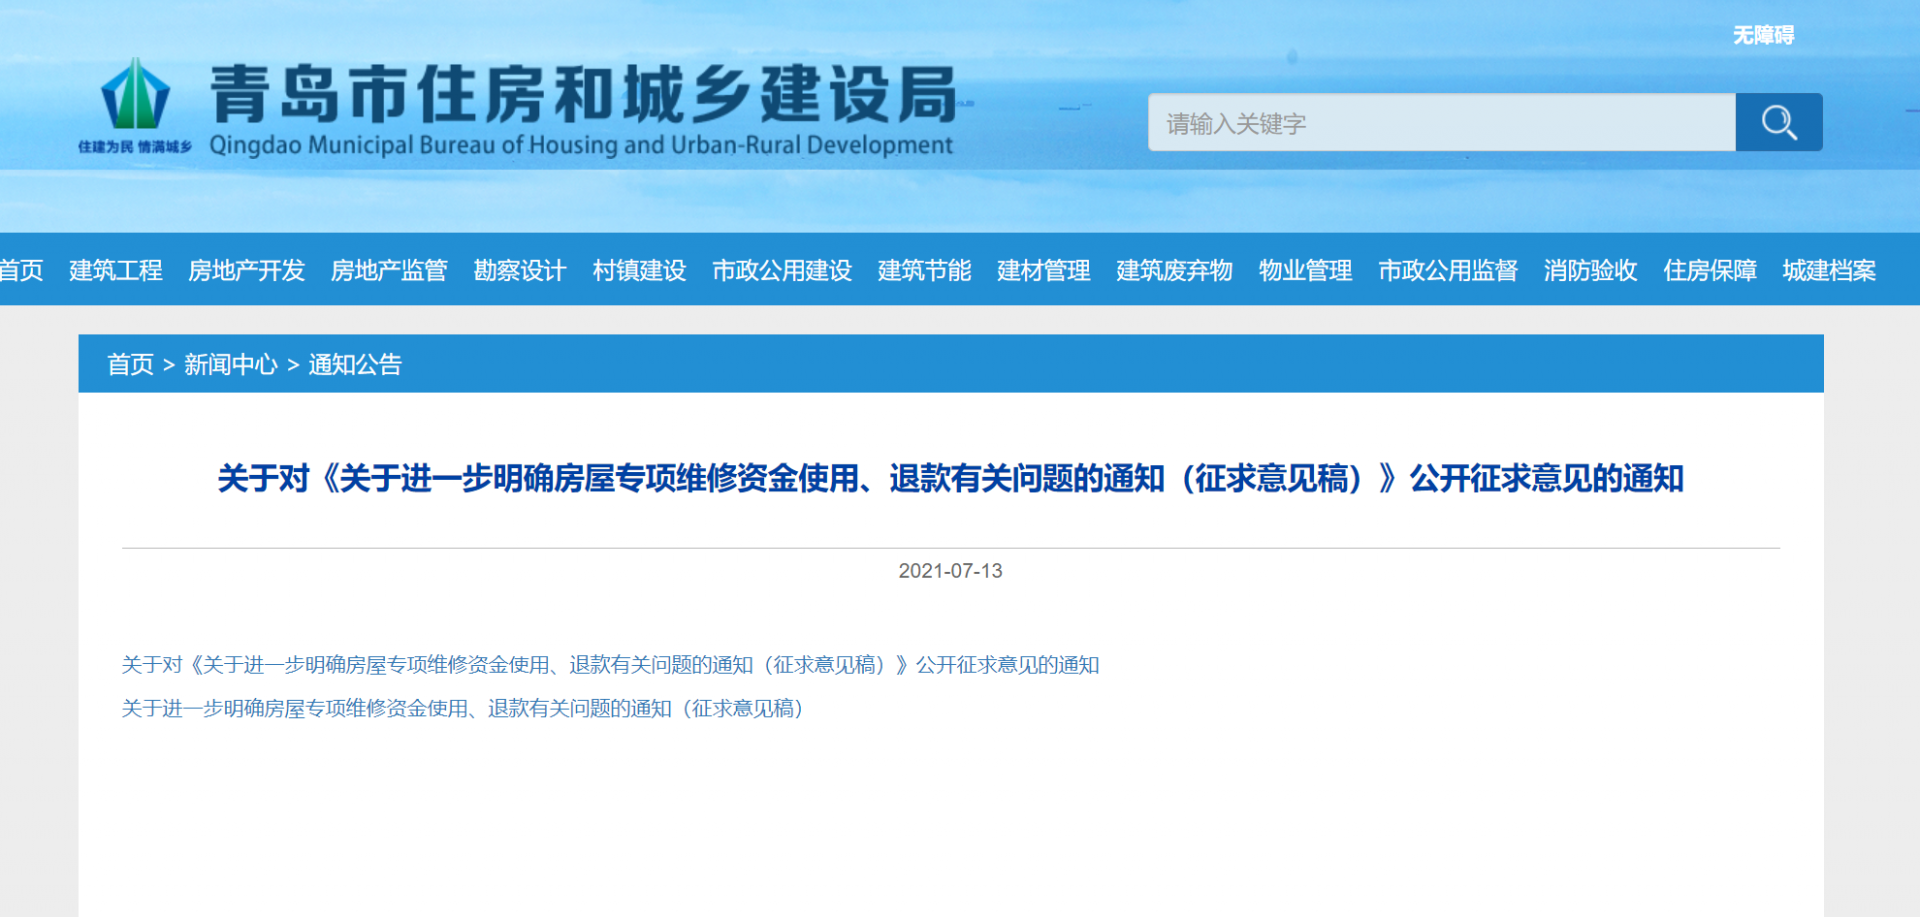The image size is (1920, 917).
Task: Open the 村镇建设 section
Action: (x=639, y=271)
